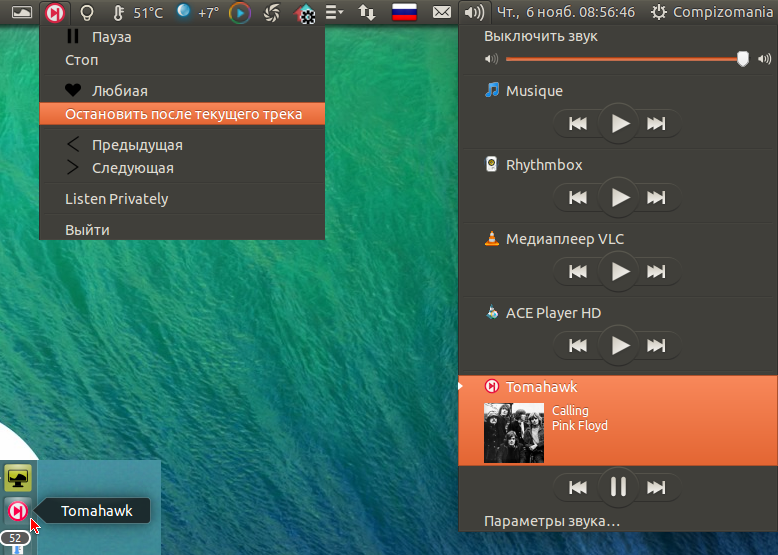Open the envelope messaging indicator
This screenshot has height=555, width=778.
pyautogui.click(x=442, y=12)
